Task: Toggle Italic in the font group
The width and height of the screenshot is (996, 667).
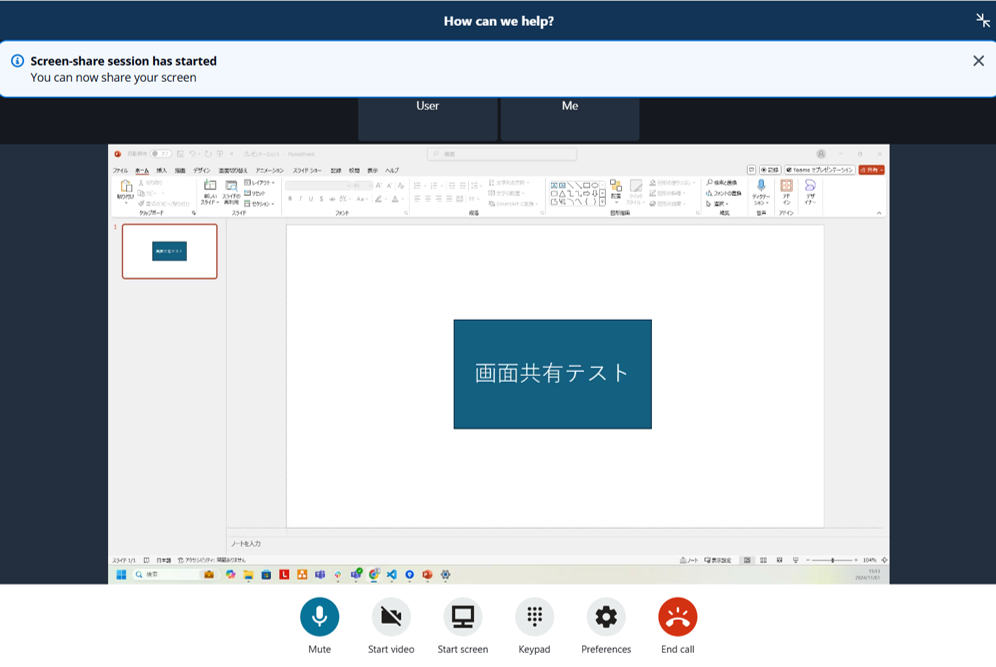Action: 300,199
